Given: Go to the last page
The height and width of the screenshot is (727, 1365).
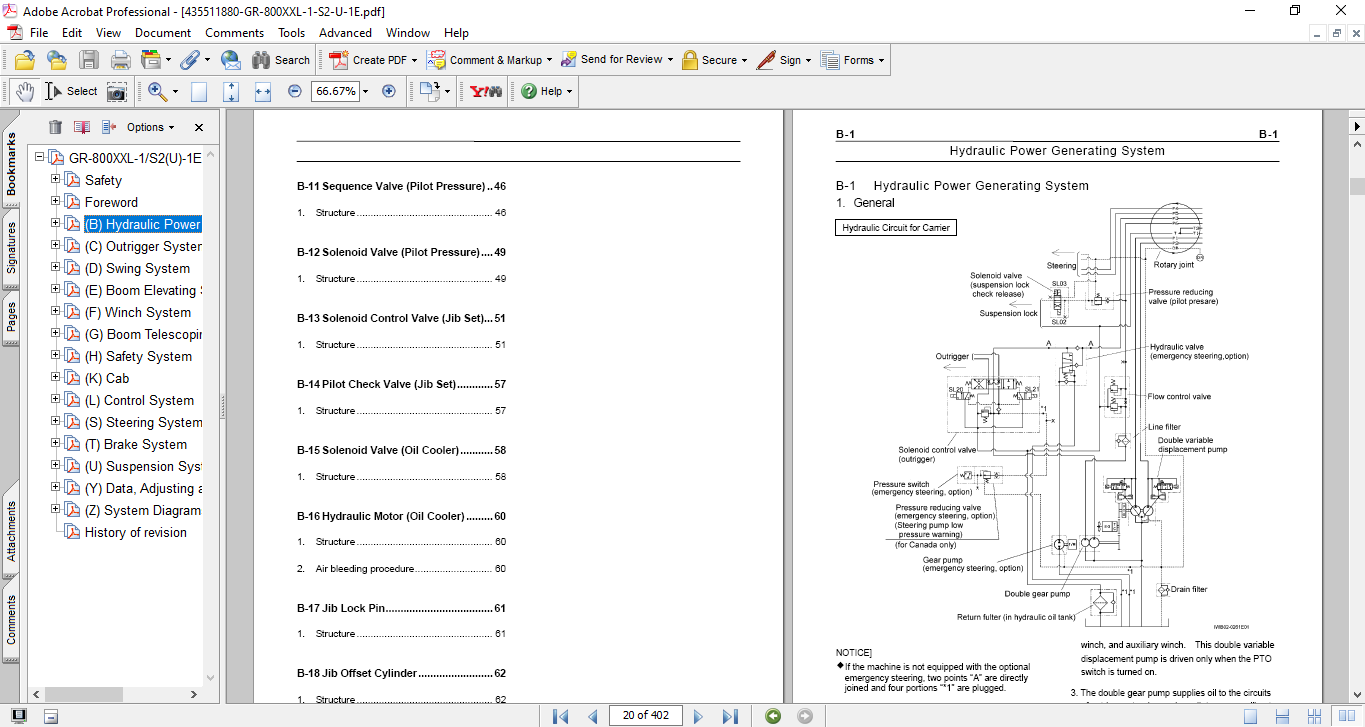Looking at the screenshot, I should tap(730, 716).
